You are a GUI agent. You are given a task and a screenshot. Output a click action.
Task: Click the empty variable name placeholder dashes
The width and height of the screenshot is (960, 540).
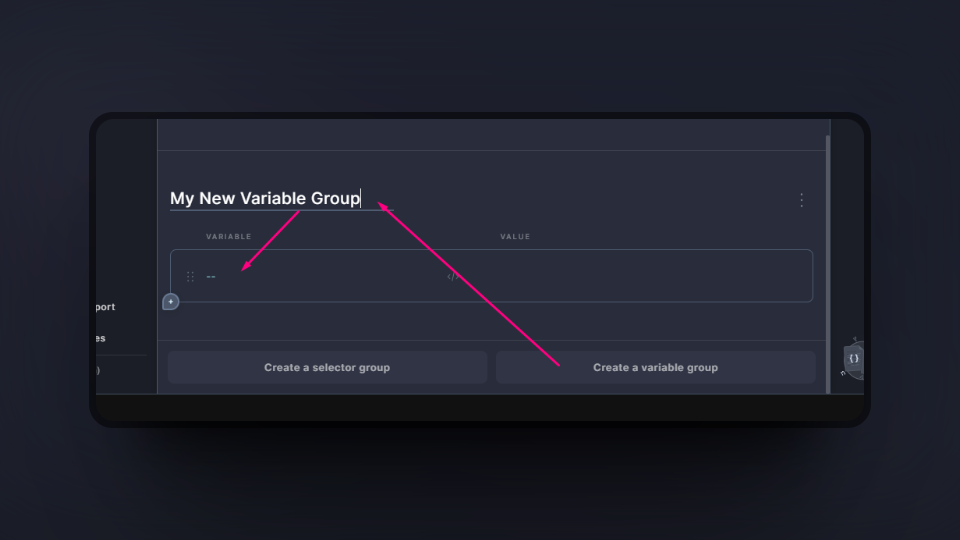tap(211, 277)
